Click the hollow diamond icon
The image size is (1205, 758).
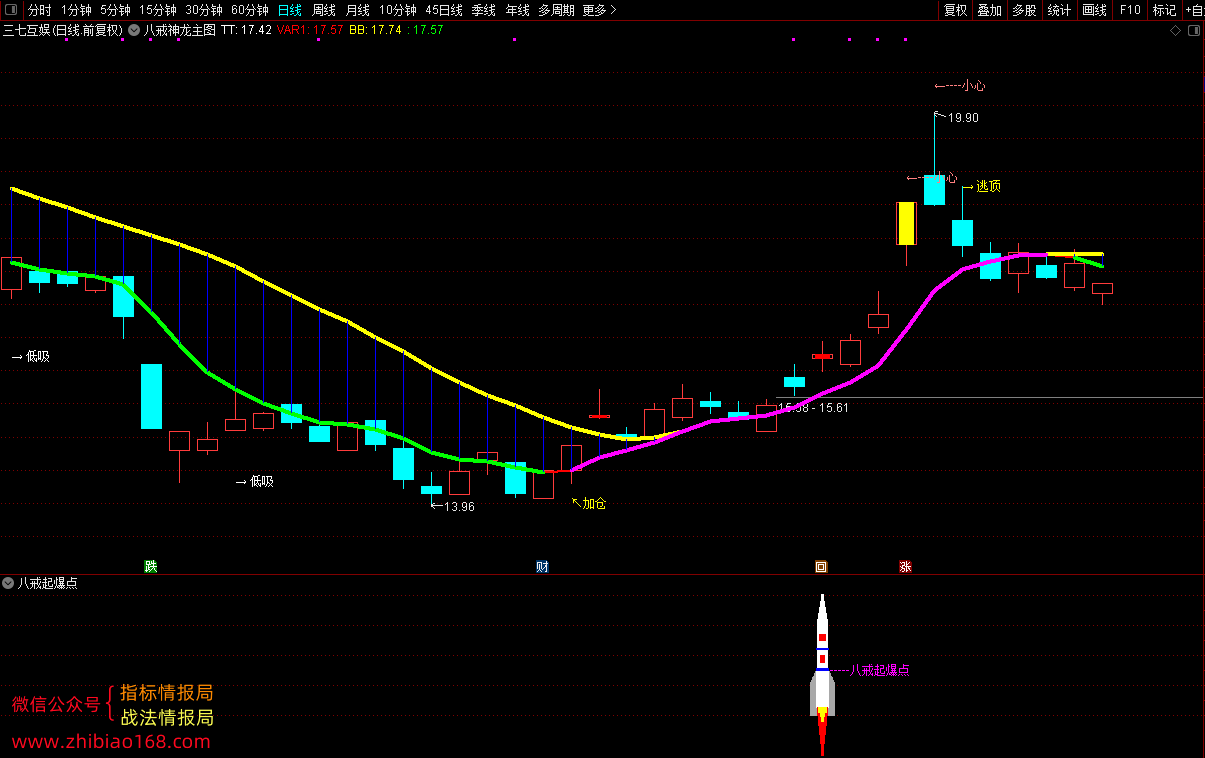(x=1176, y=31)
